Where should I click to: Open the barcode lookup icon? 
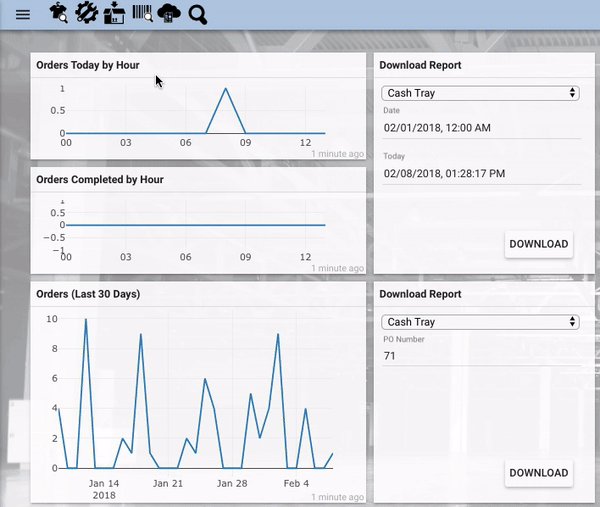pyautogui.click(x=142, y=13)
